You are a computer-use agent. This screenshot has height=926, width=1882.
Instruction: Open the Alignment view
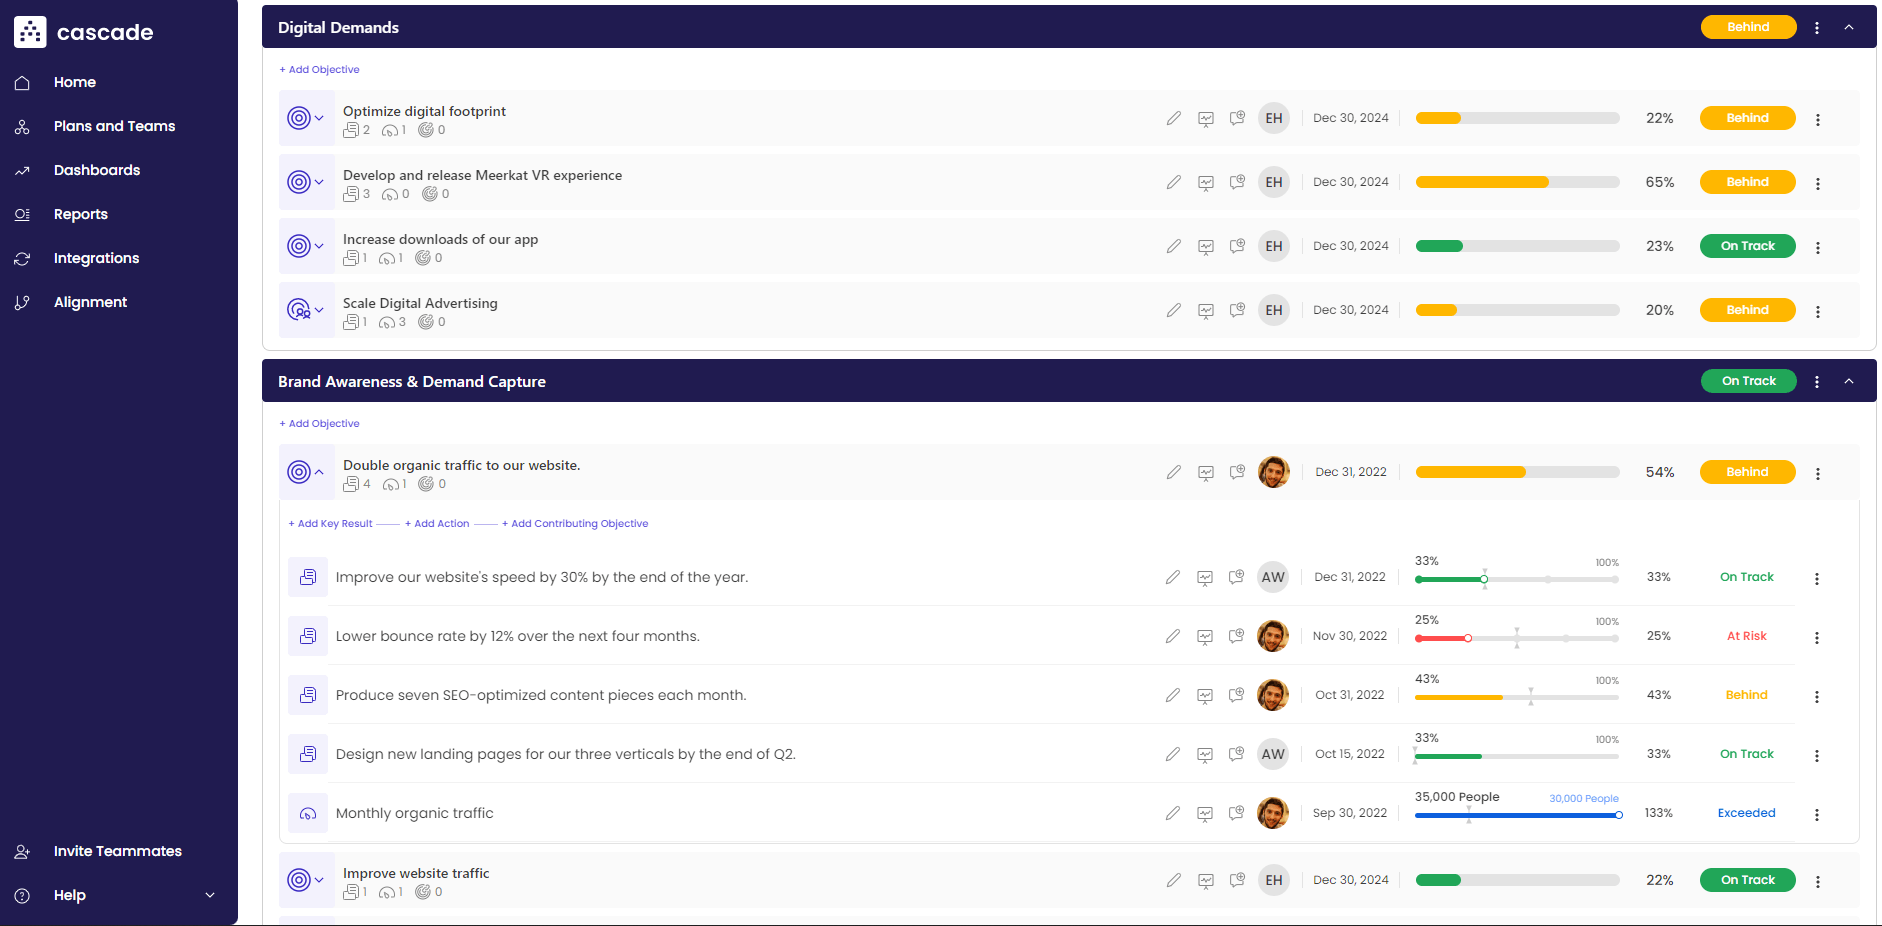coord(90,302)
